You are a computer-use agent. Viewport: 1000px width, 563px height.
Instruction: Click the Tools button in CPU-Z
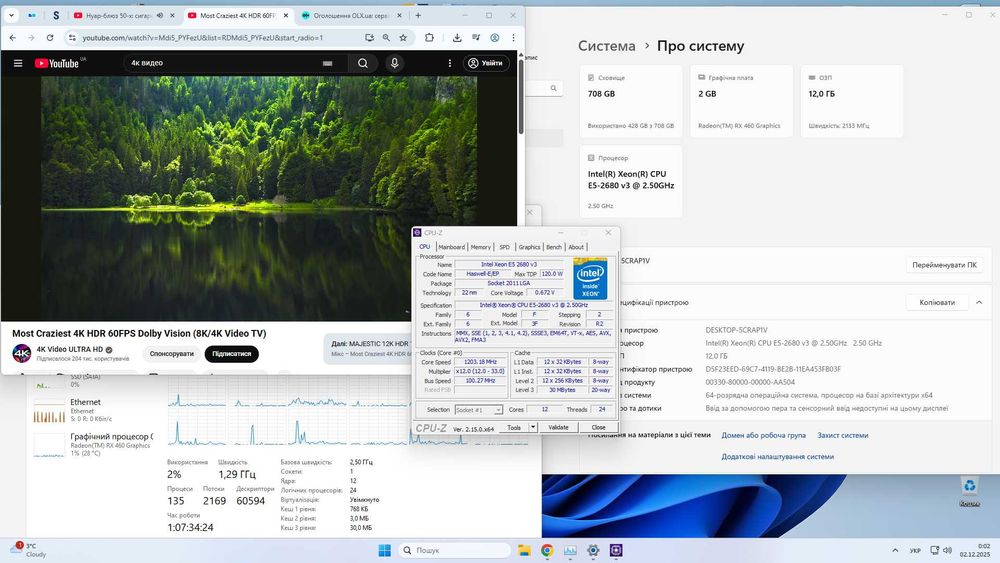(x=514, y=427)
